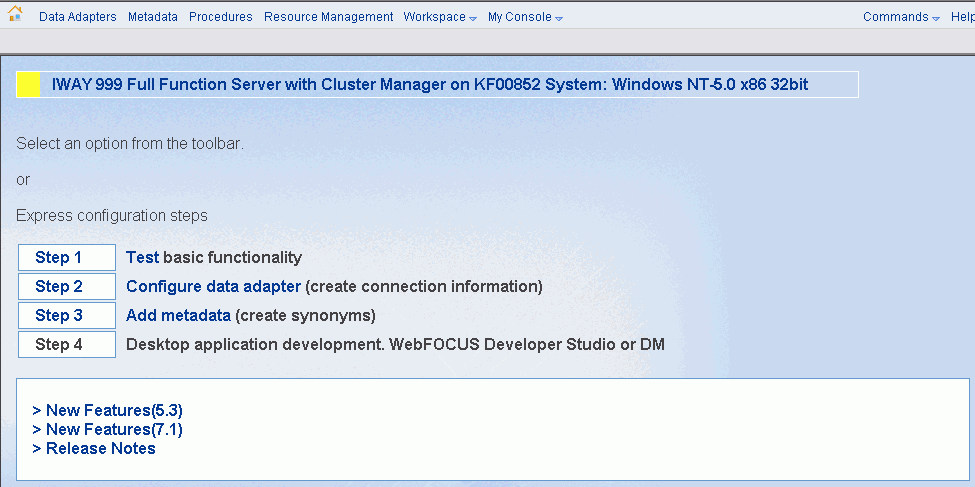Click the IWAY 999 server title text
The height and width of the screenshot is (487, 975).
(430, 85)
